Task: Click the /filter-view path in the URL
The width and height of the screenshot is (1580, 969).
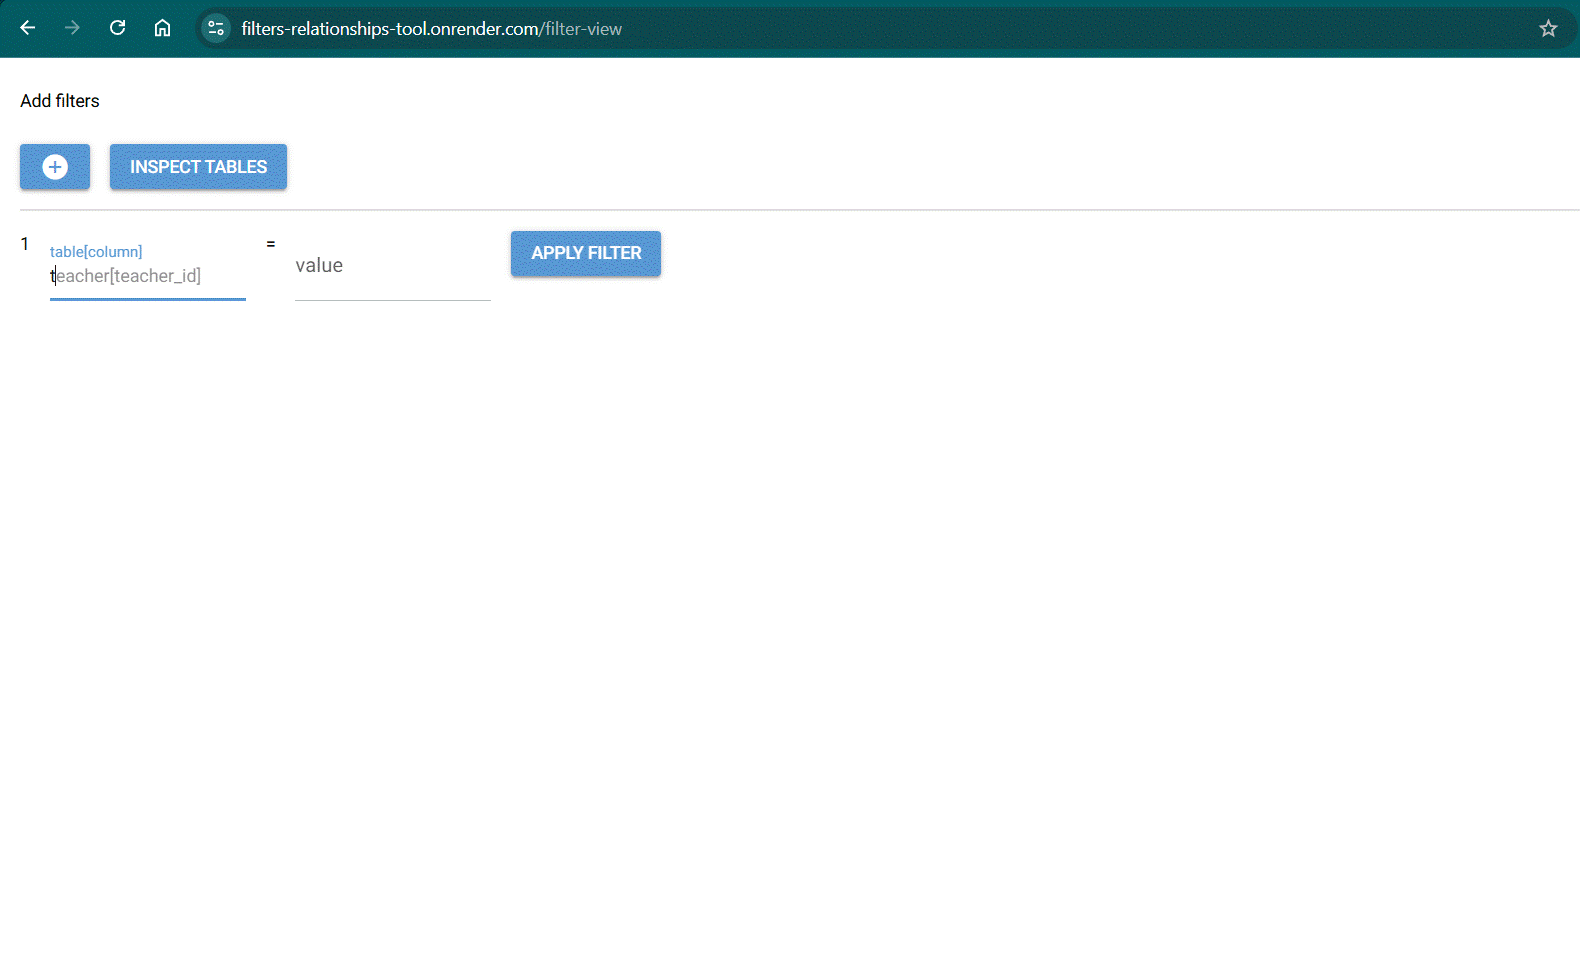Action: 582,29
